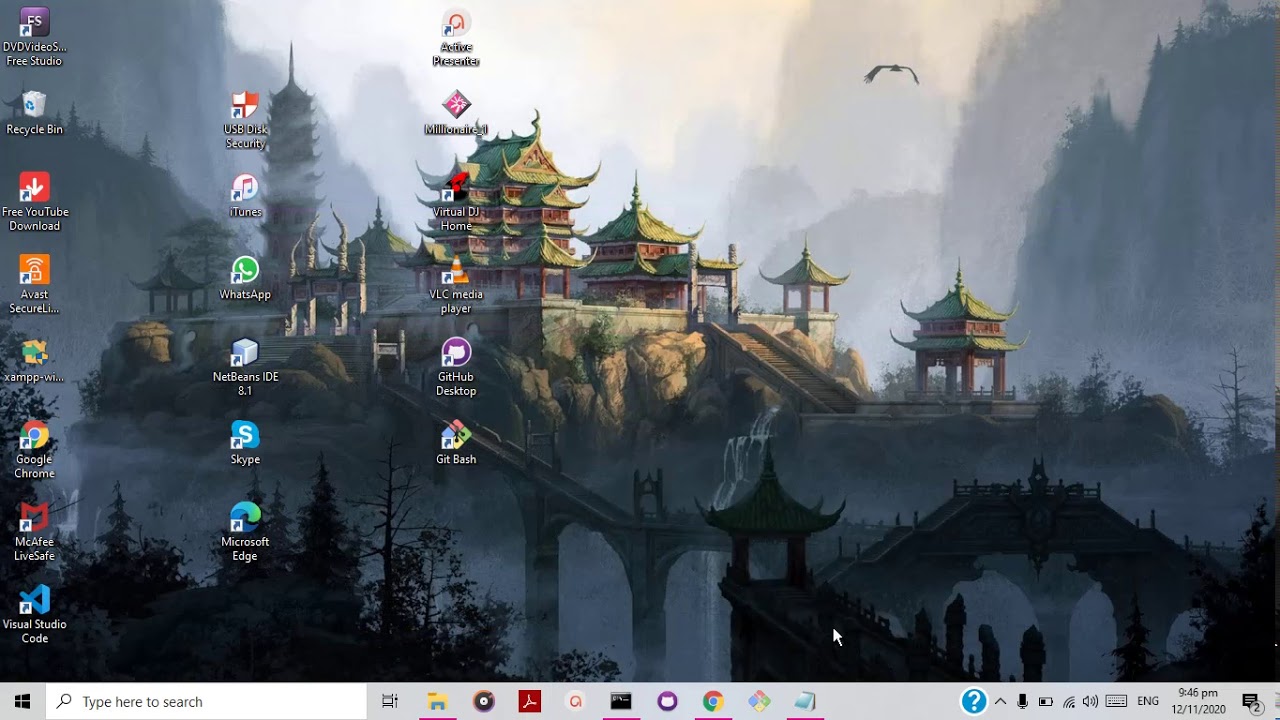Open Adobe Acrobat Reader from taskbar
Screen dimensions: 1280x720
point(530,701)
